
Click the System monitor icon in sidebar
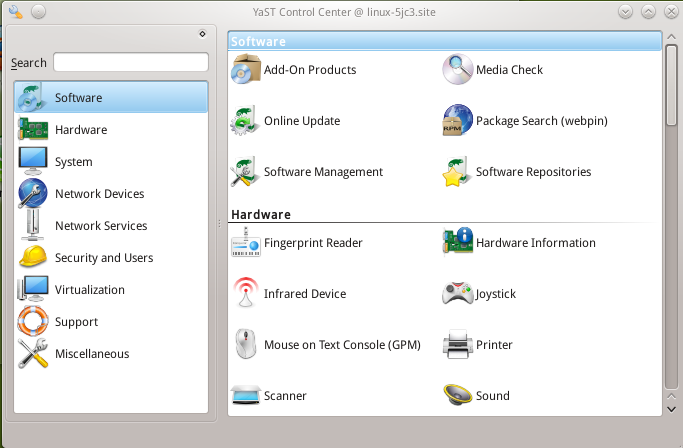tap(33, 161)
